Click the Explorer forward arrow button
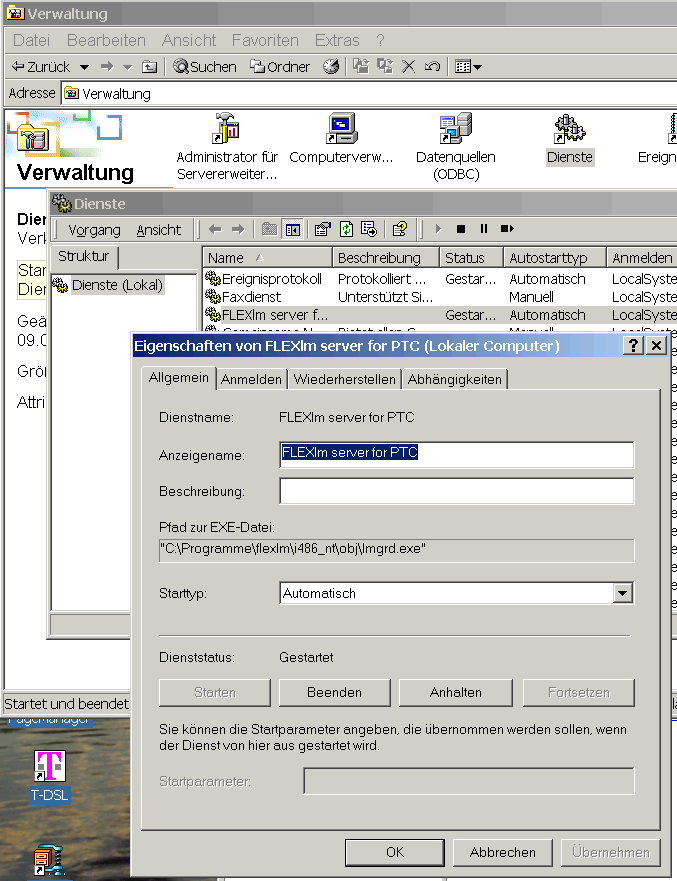The width and height of the screenshot is (677, 881). (107, 67)
